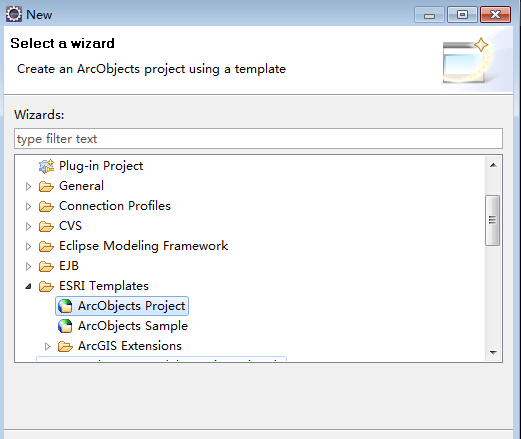Image resolution: width=521 pixels, height=439 pixels.
Task: Click the type filter text field
Action: 258,139
